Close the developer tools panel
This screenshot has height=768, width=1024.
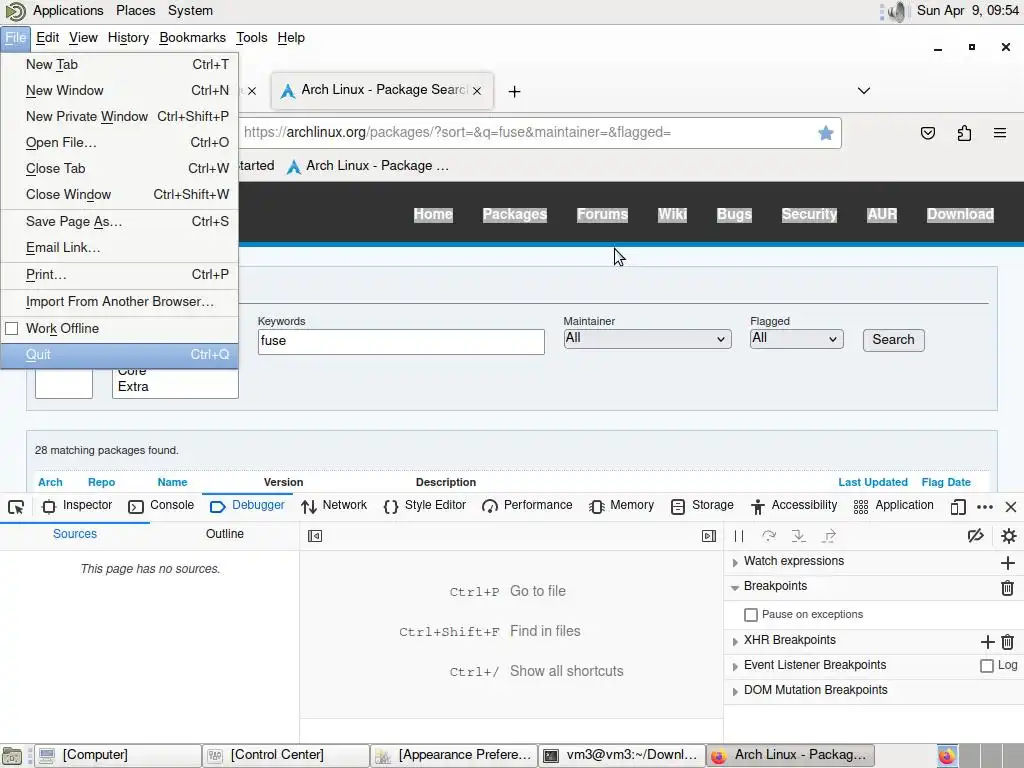[1011, 507]
